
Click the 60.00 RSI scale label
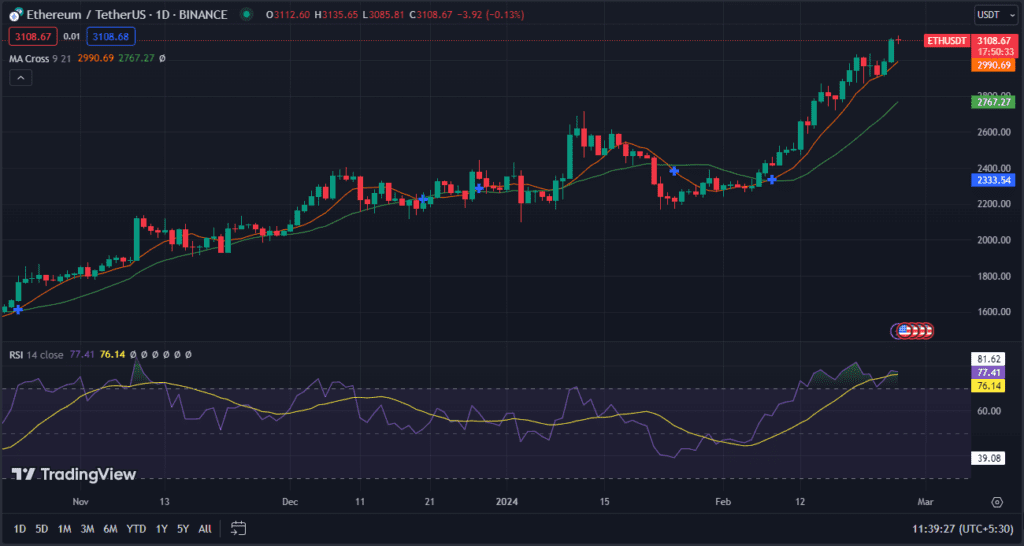pyautogui.click(x=991, y=411)
